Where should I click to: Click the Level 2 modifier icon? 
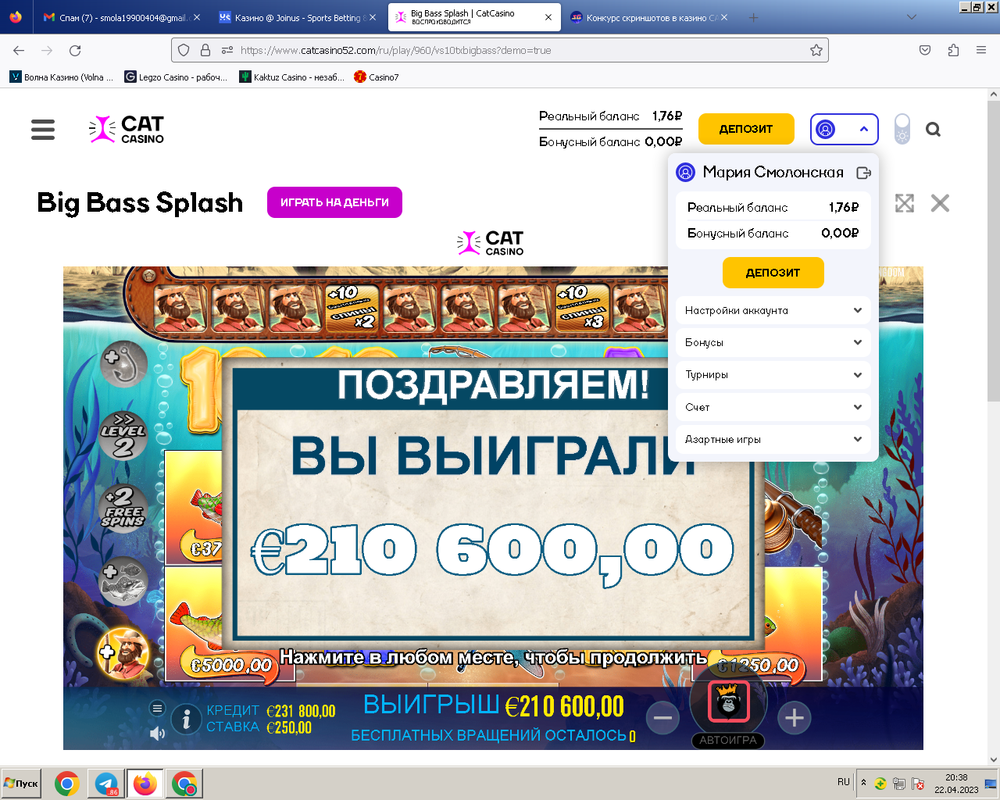[123, 436]
